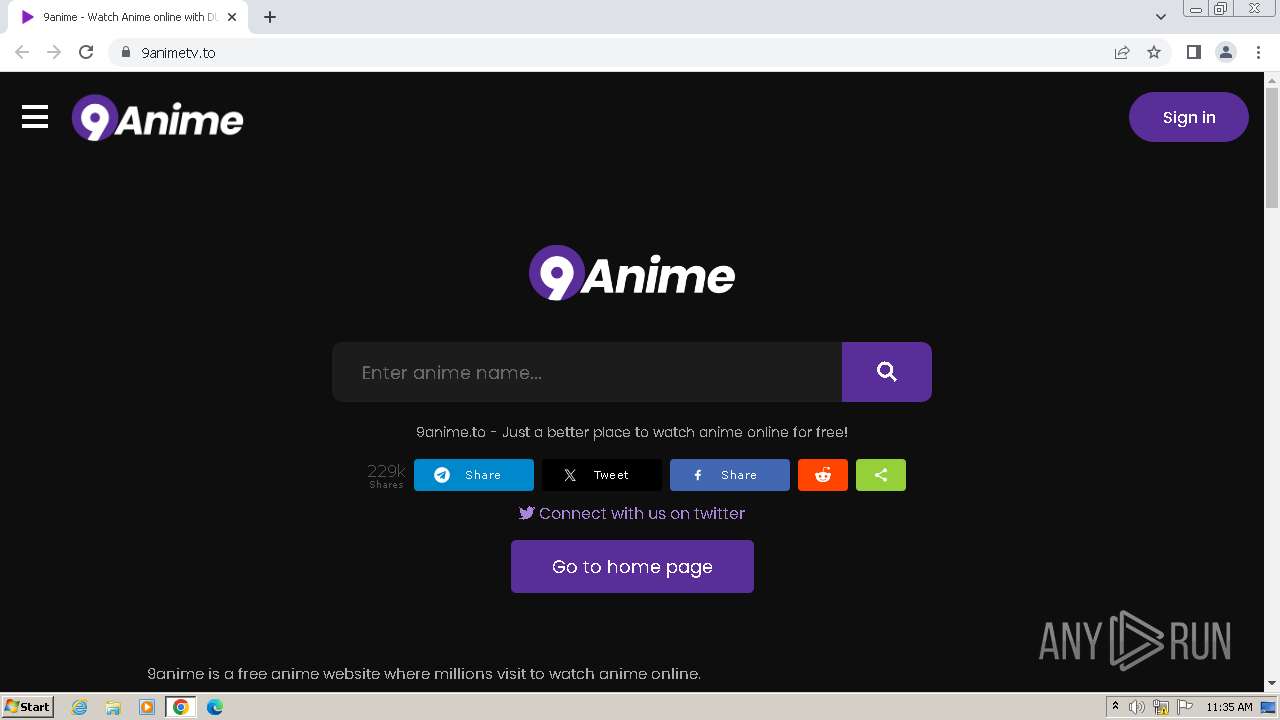1280x720 pixels.
Task: Open File Explorer from the taskbar
Action: click(x=113, y=707)
